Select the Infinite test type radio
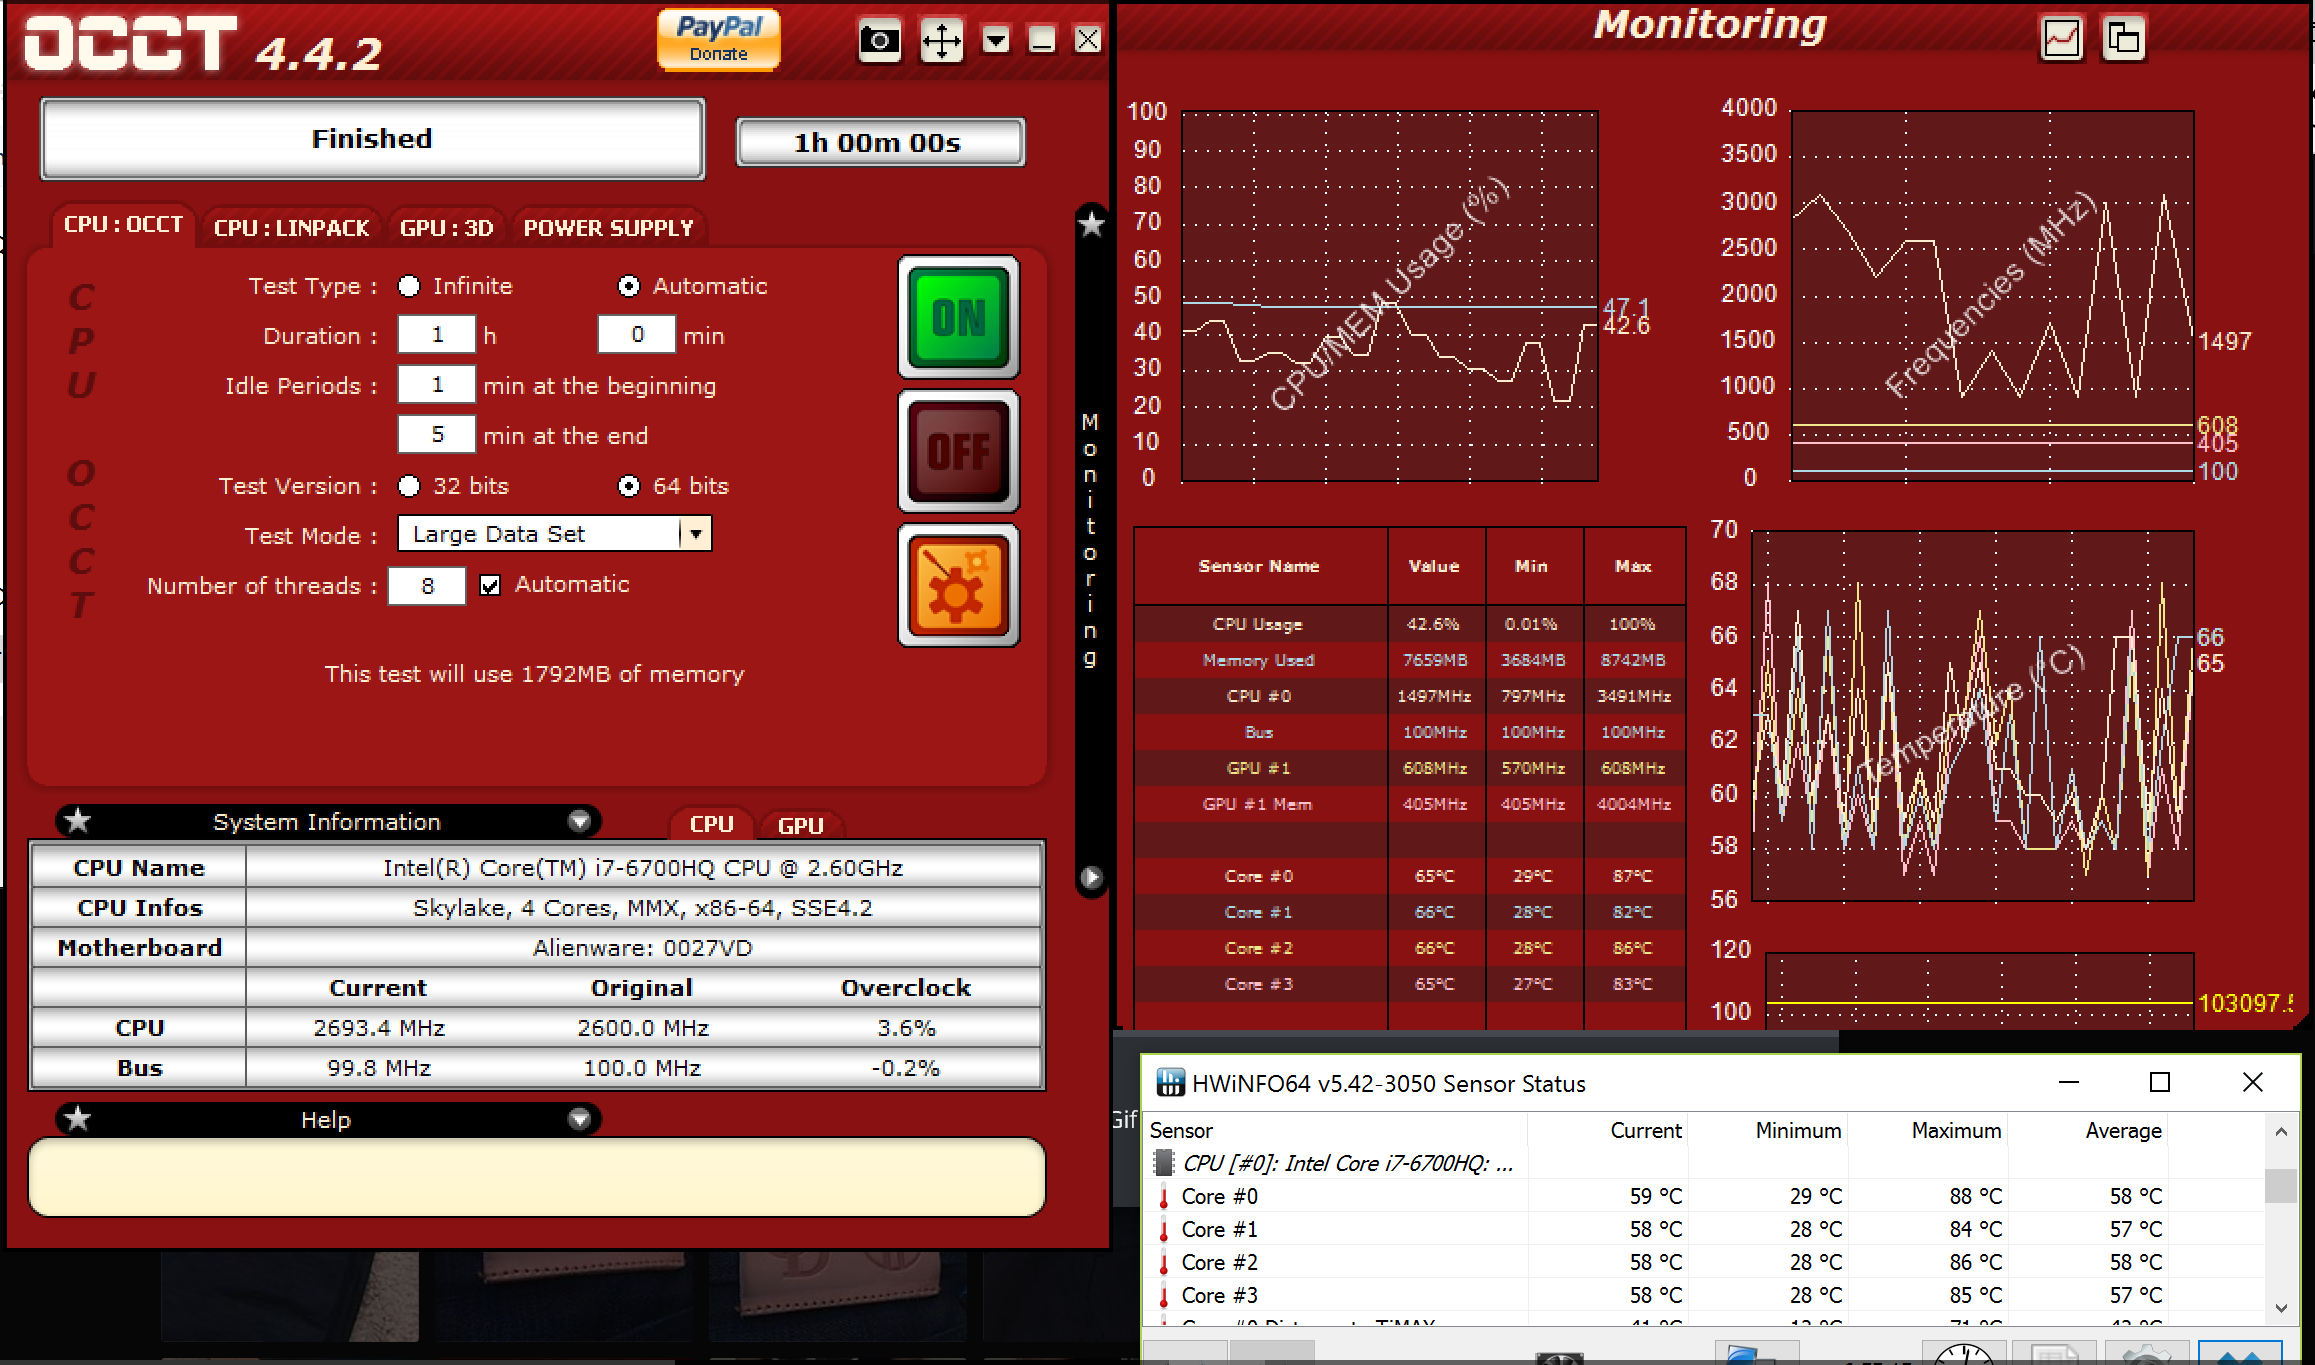2315x1365 pixels. click(409, 286)
